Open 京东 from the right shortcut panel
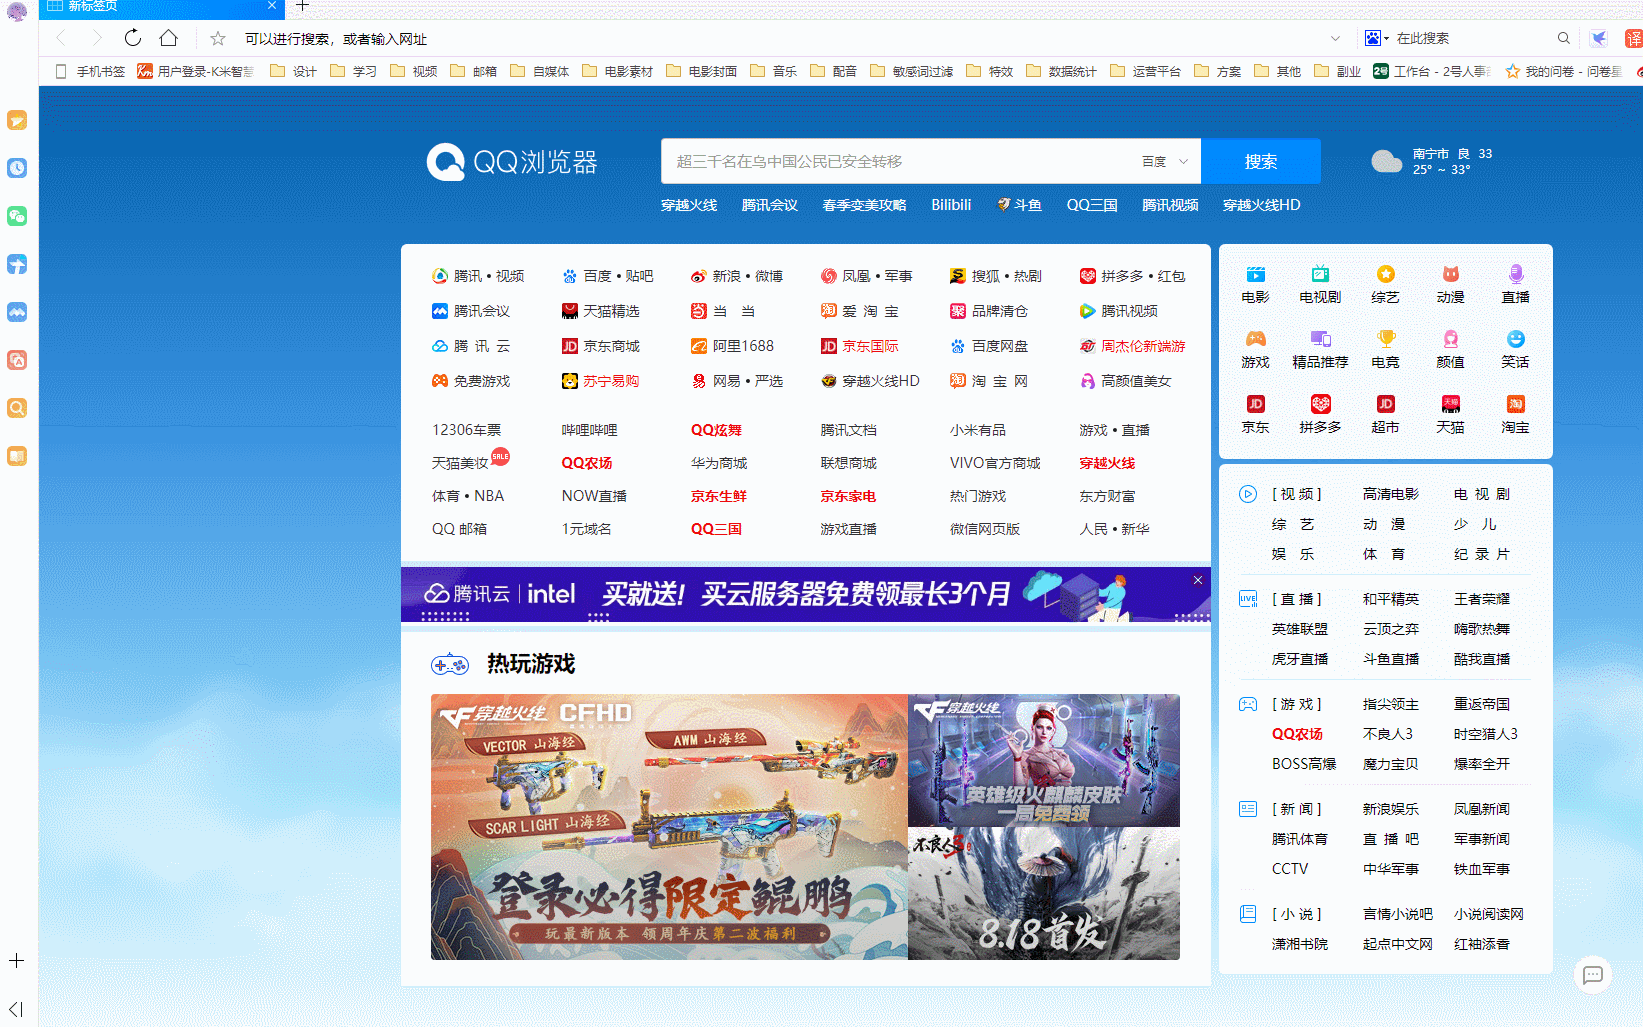 [1255, 415]
